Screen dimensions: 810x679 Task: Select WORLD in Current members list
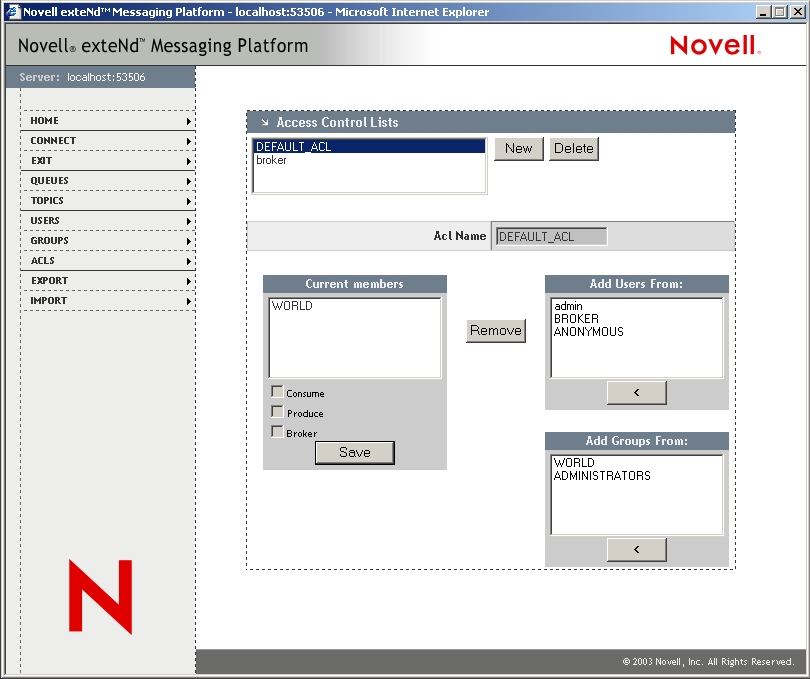pos(354,306)
